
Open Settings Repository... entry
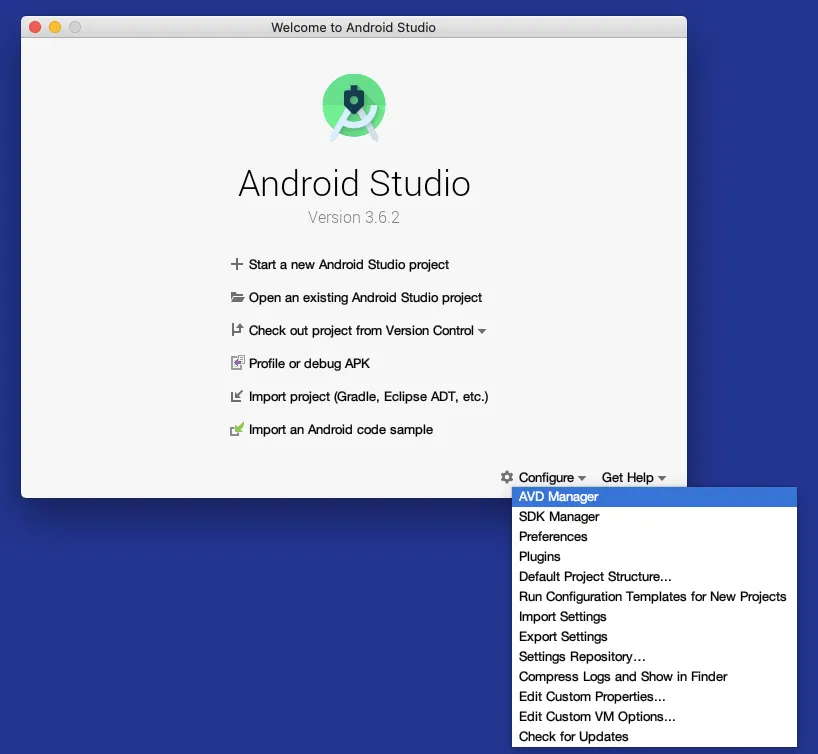point(654,656)
